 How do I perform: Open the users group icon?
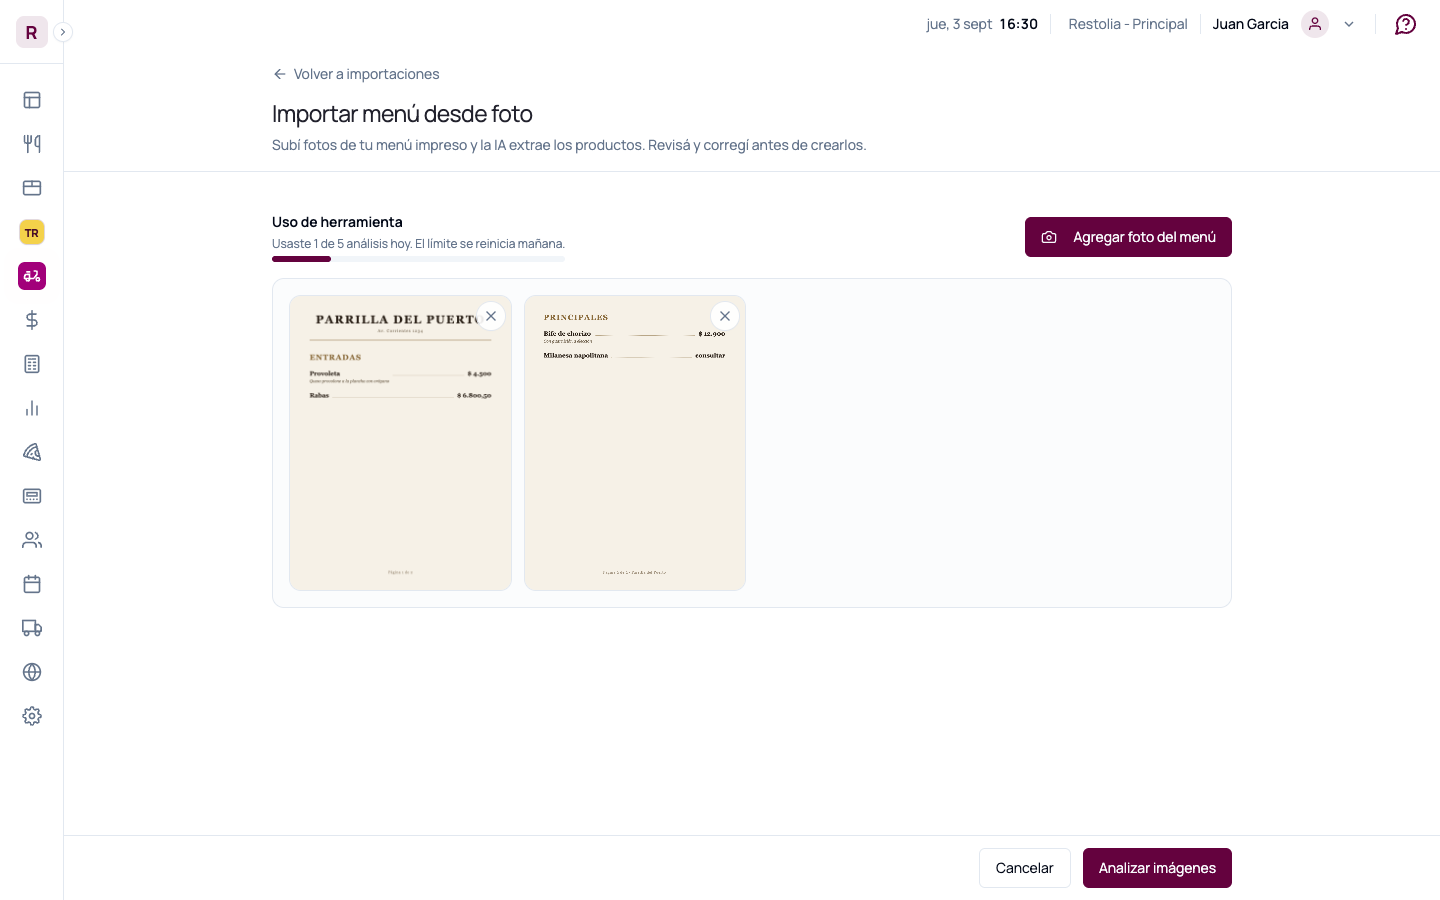coord(32,540)
